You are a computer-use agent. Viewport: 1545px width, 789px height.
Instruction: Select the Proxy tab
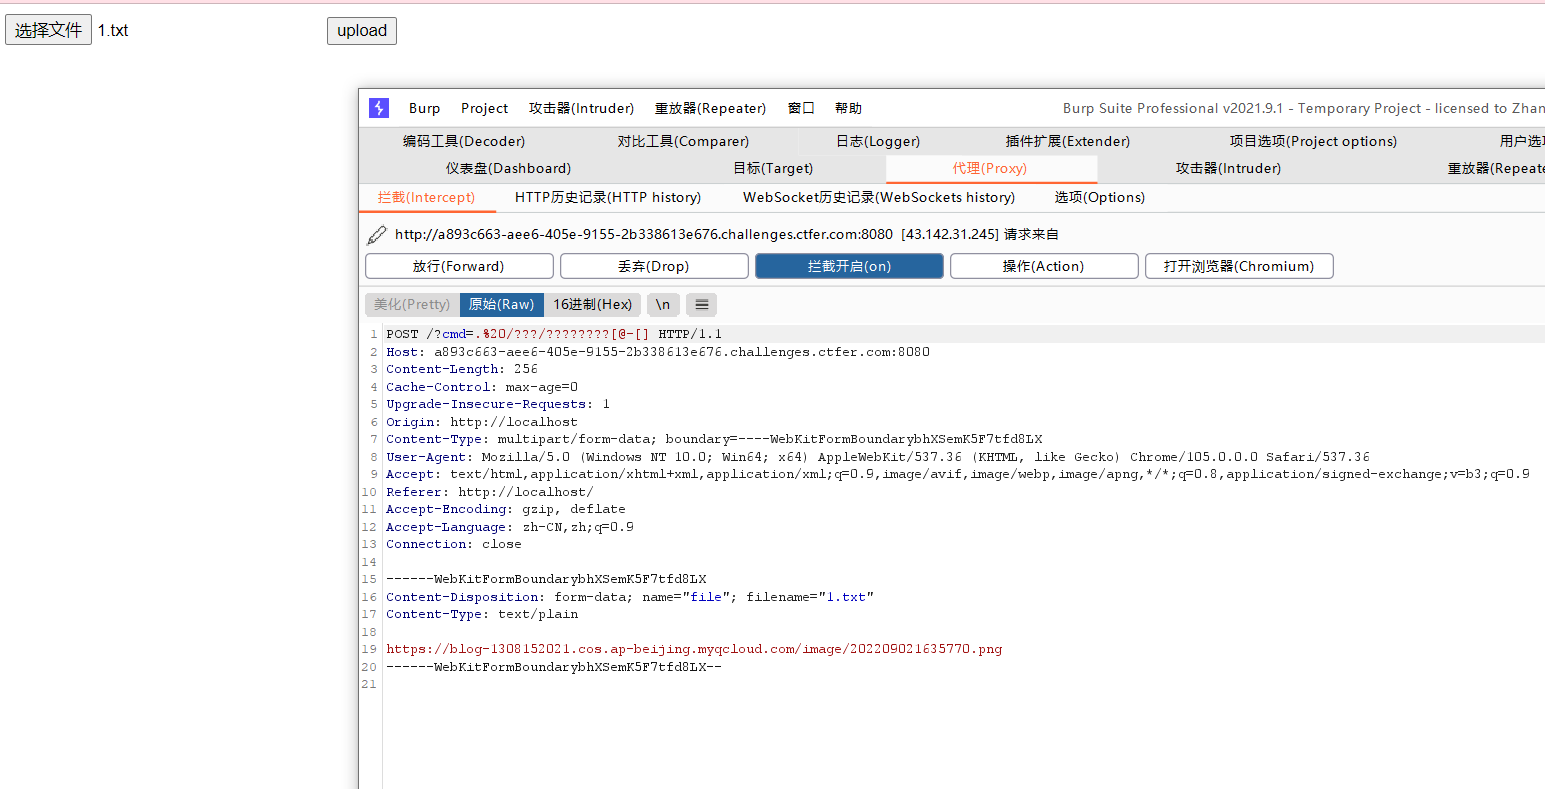tap(990, 168)
